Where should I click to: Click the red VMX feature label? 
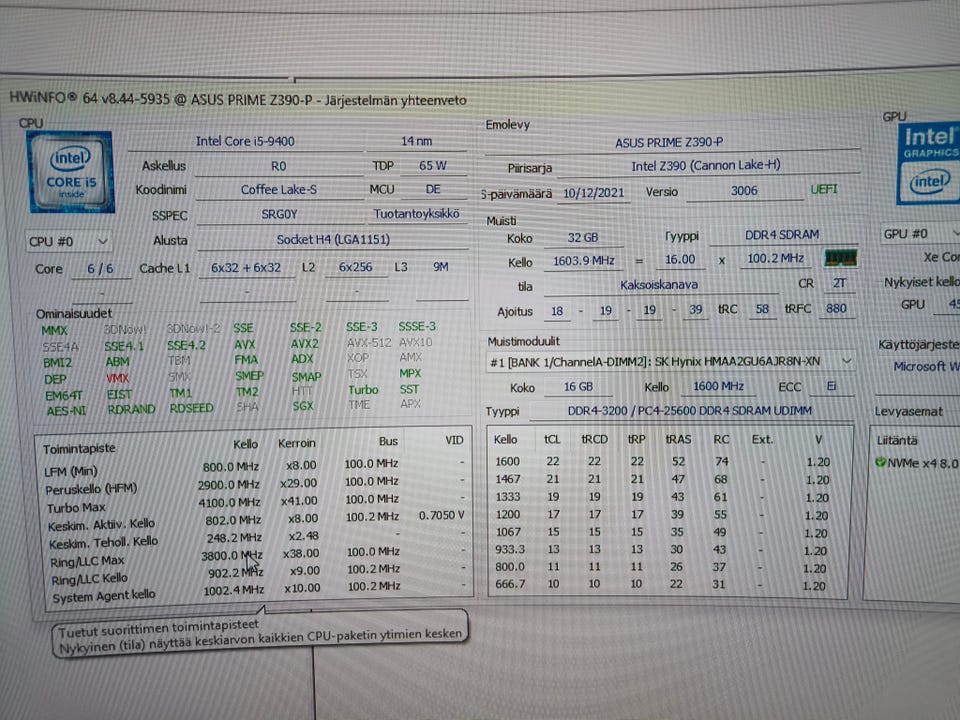pyautogui.click(x=117, y=378)
